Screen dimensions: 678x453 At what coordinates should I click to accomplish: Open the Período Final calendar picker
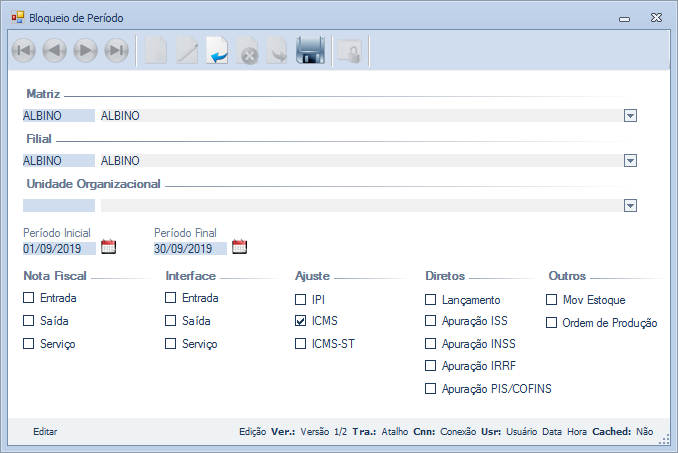click(x=239, y=247)
